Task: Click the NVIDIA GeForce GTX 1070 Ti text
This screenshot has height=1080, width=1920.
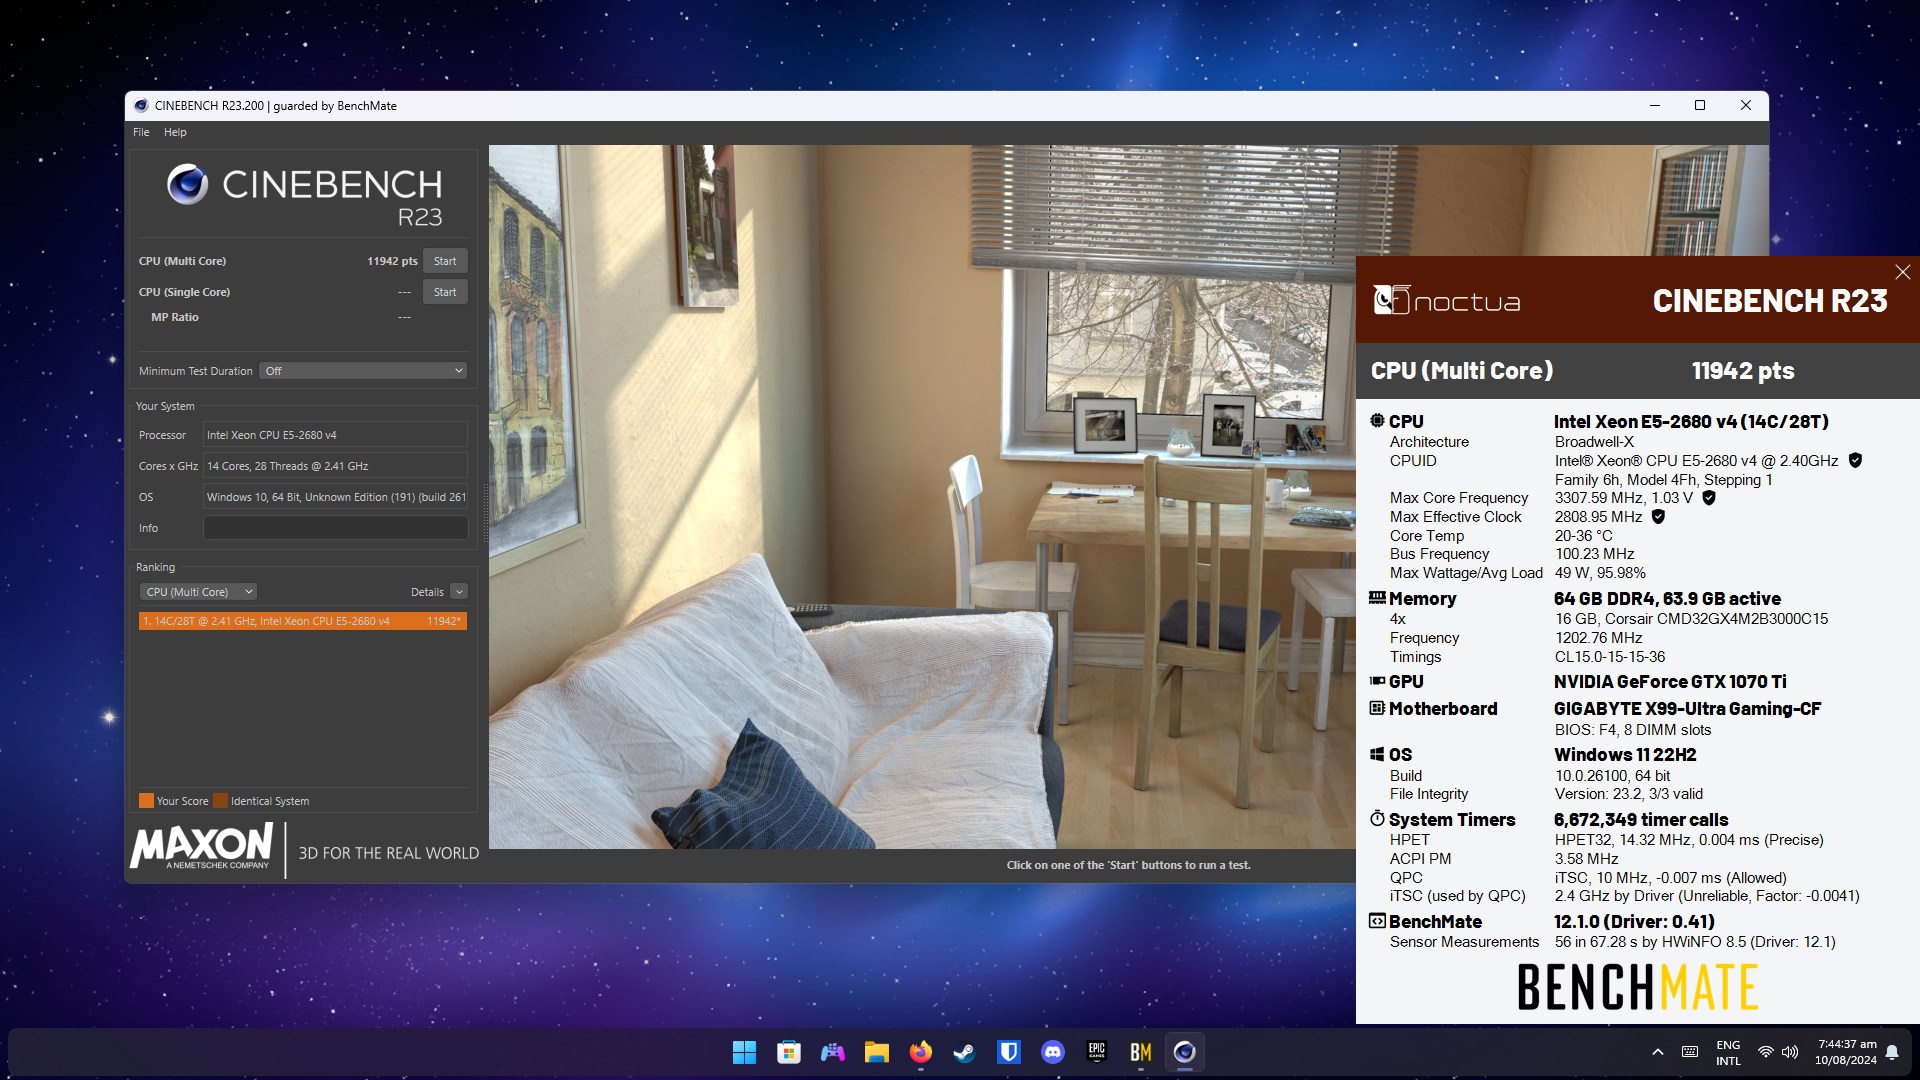Action: [x=1670, y=681]
